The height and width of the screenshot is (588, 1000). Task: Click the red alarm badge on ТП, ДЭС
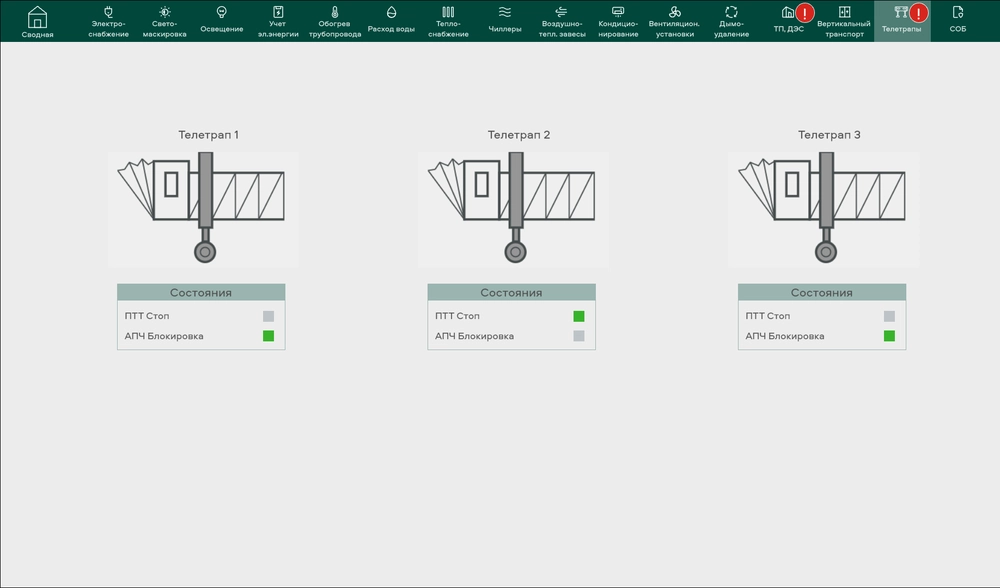(804, 13)
